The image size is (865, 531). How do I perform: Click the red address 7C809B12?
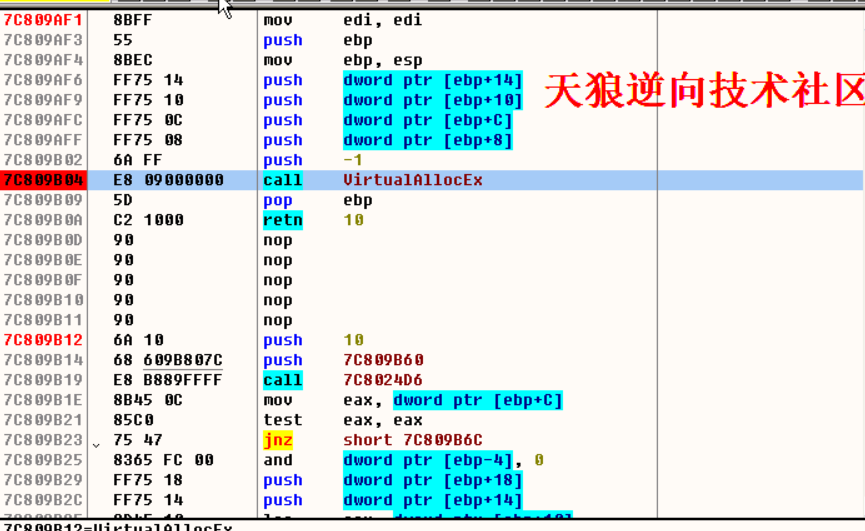coord(43,340)
